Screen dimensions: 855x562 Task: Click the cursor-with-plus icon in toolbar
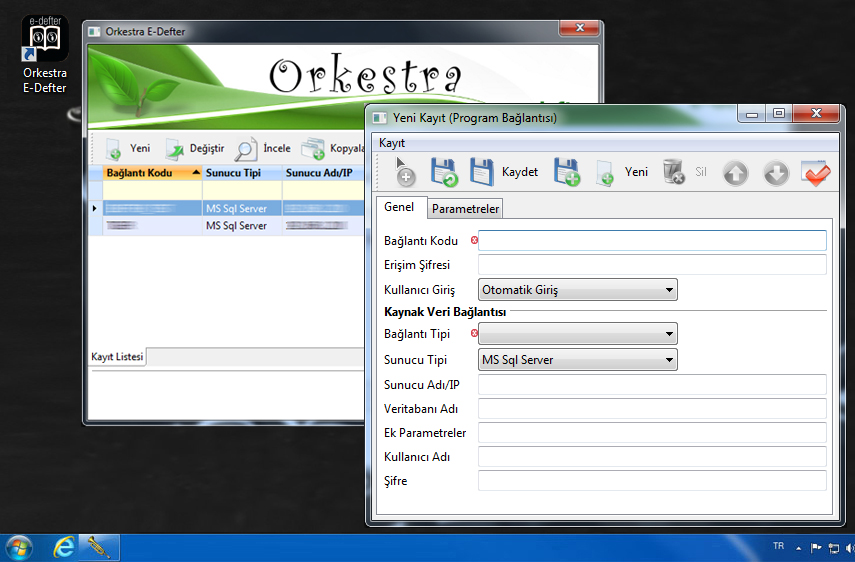(x=404, y=172)
